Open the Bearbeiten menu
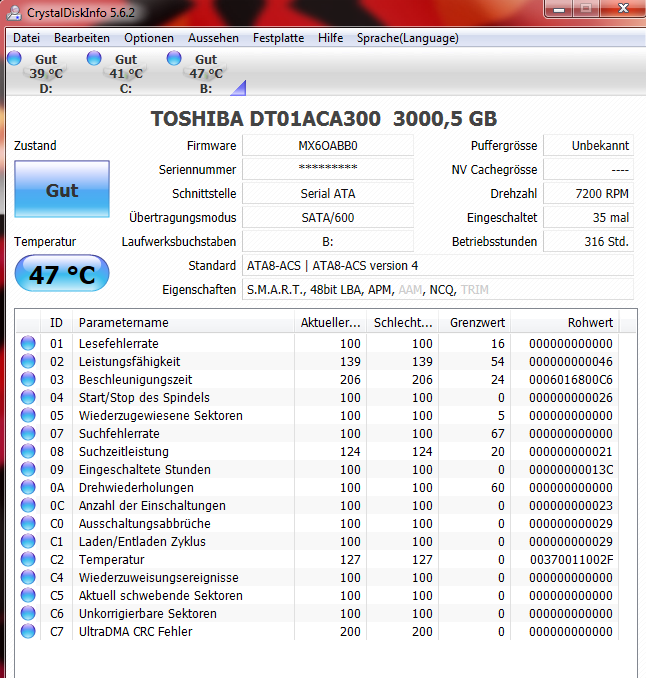Viewport: 646px width, 678px height. coord(82,38)
